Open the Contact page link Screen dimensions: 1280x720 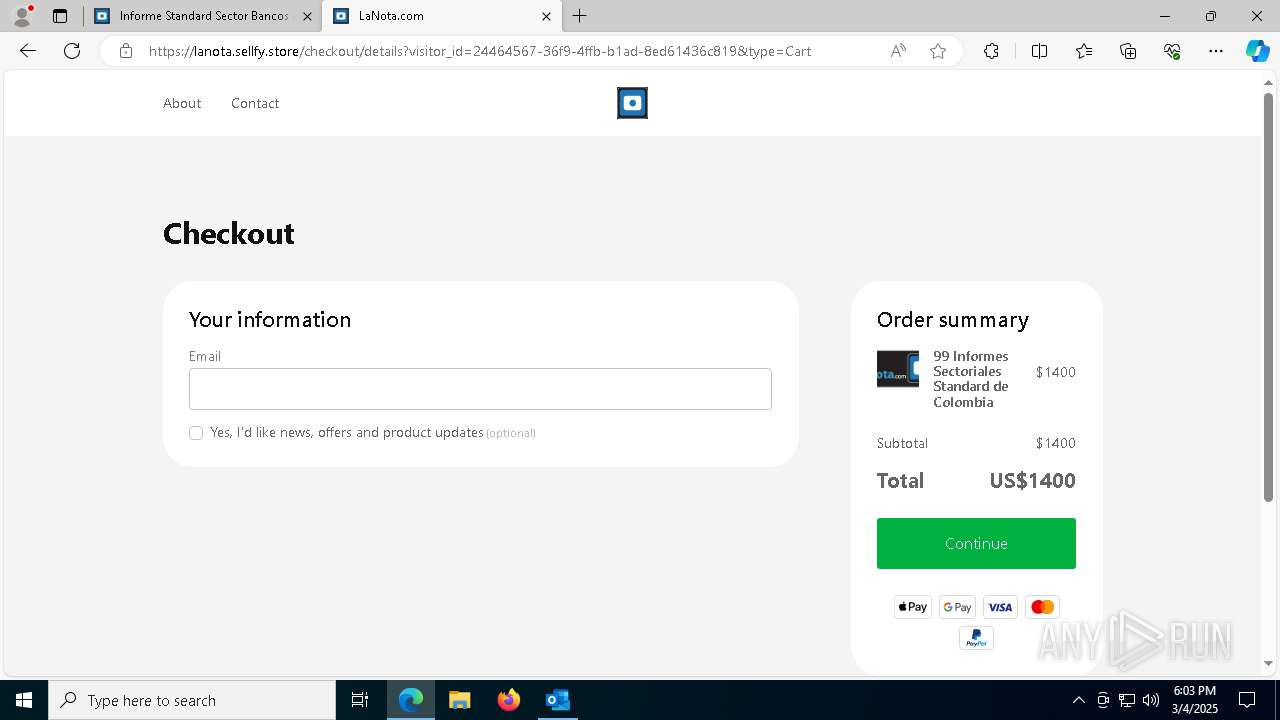[255, 103]
